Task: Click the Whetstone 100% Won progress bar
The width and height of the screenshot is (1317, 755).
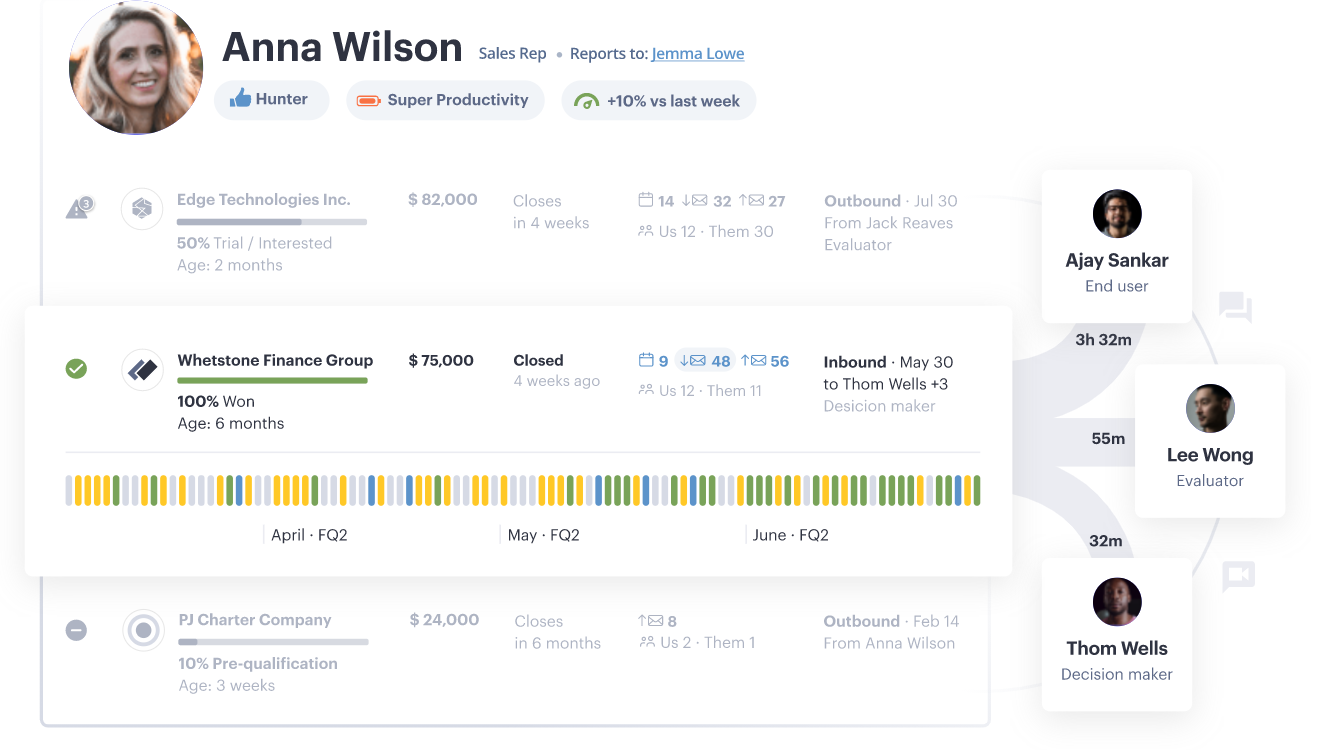Action: click(272, 381)
